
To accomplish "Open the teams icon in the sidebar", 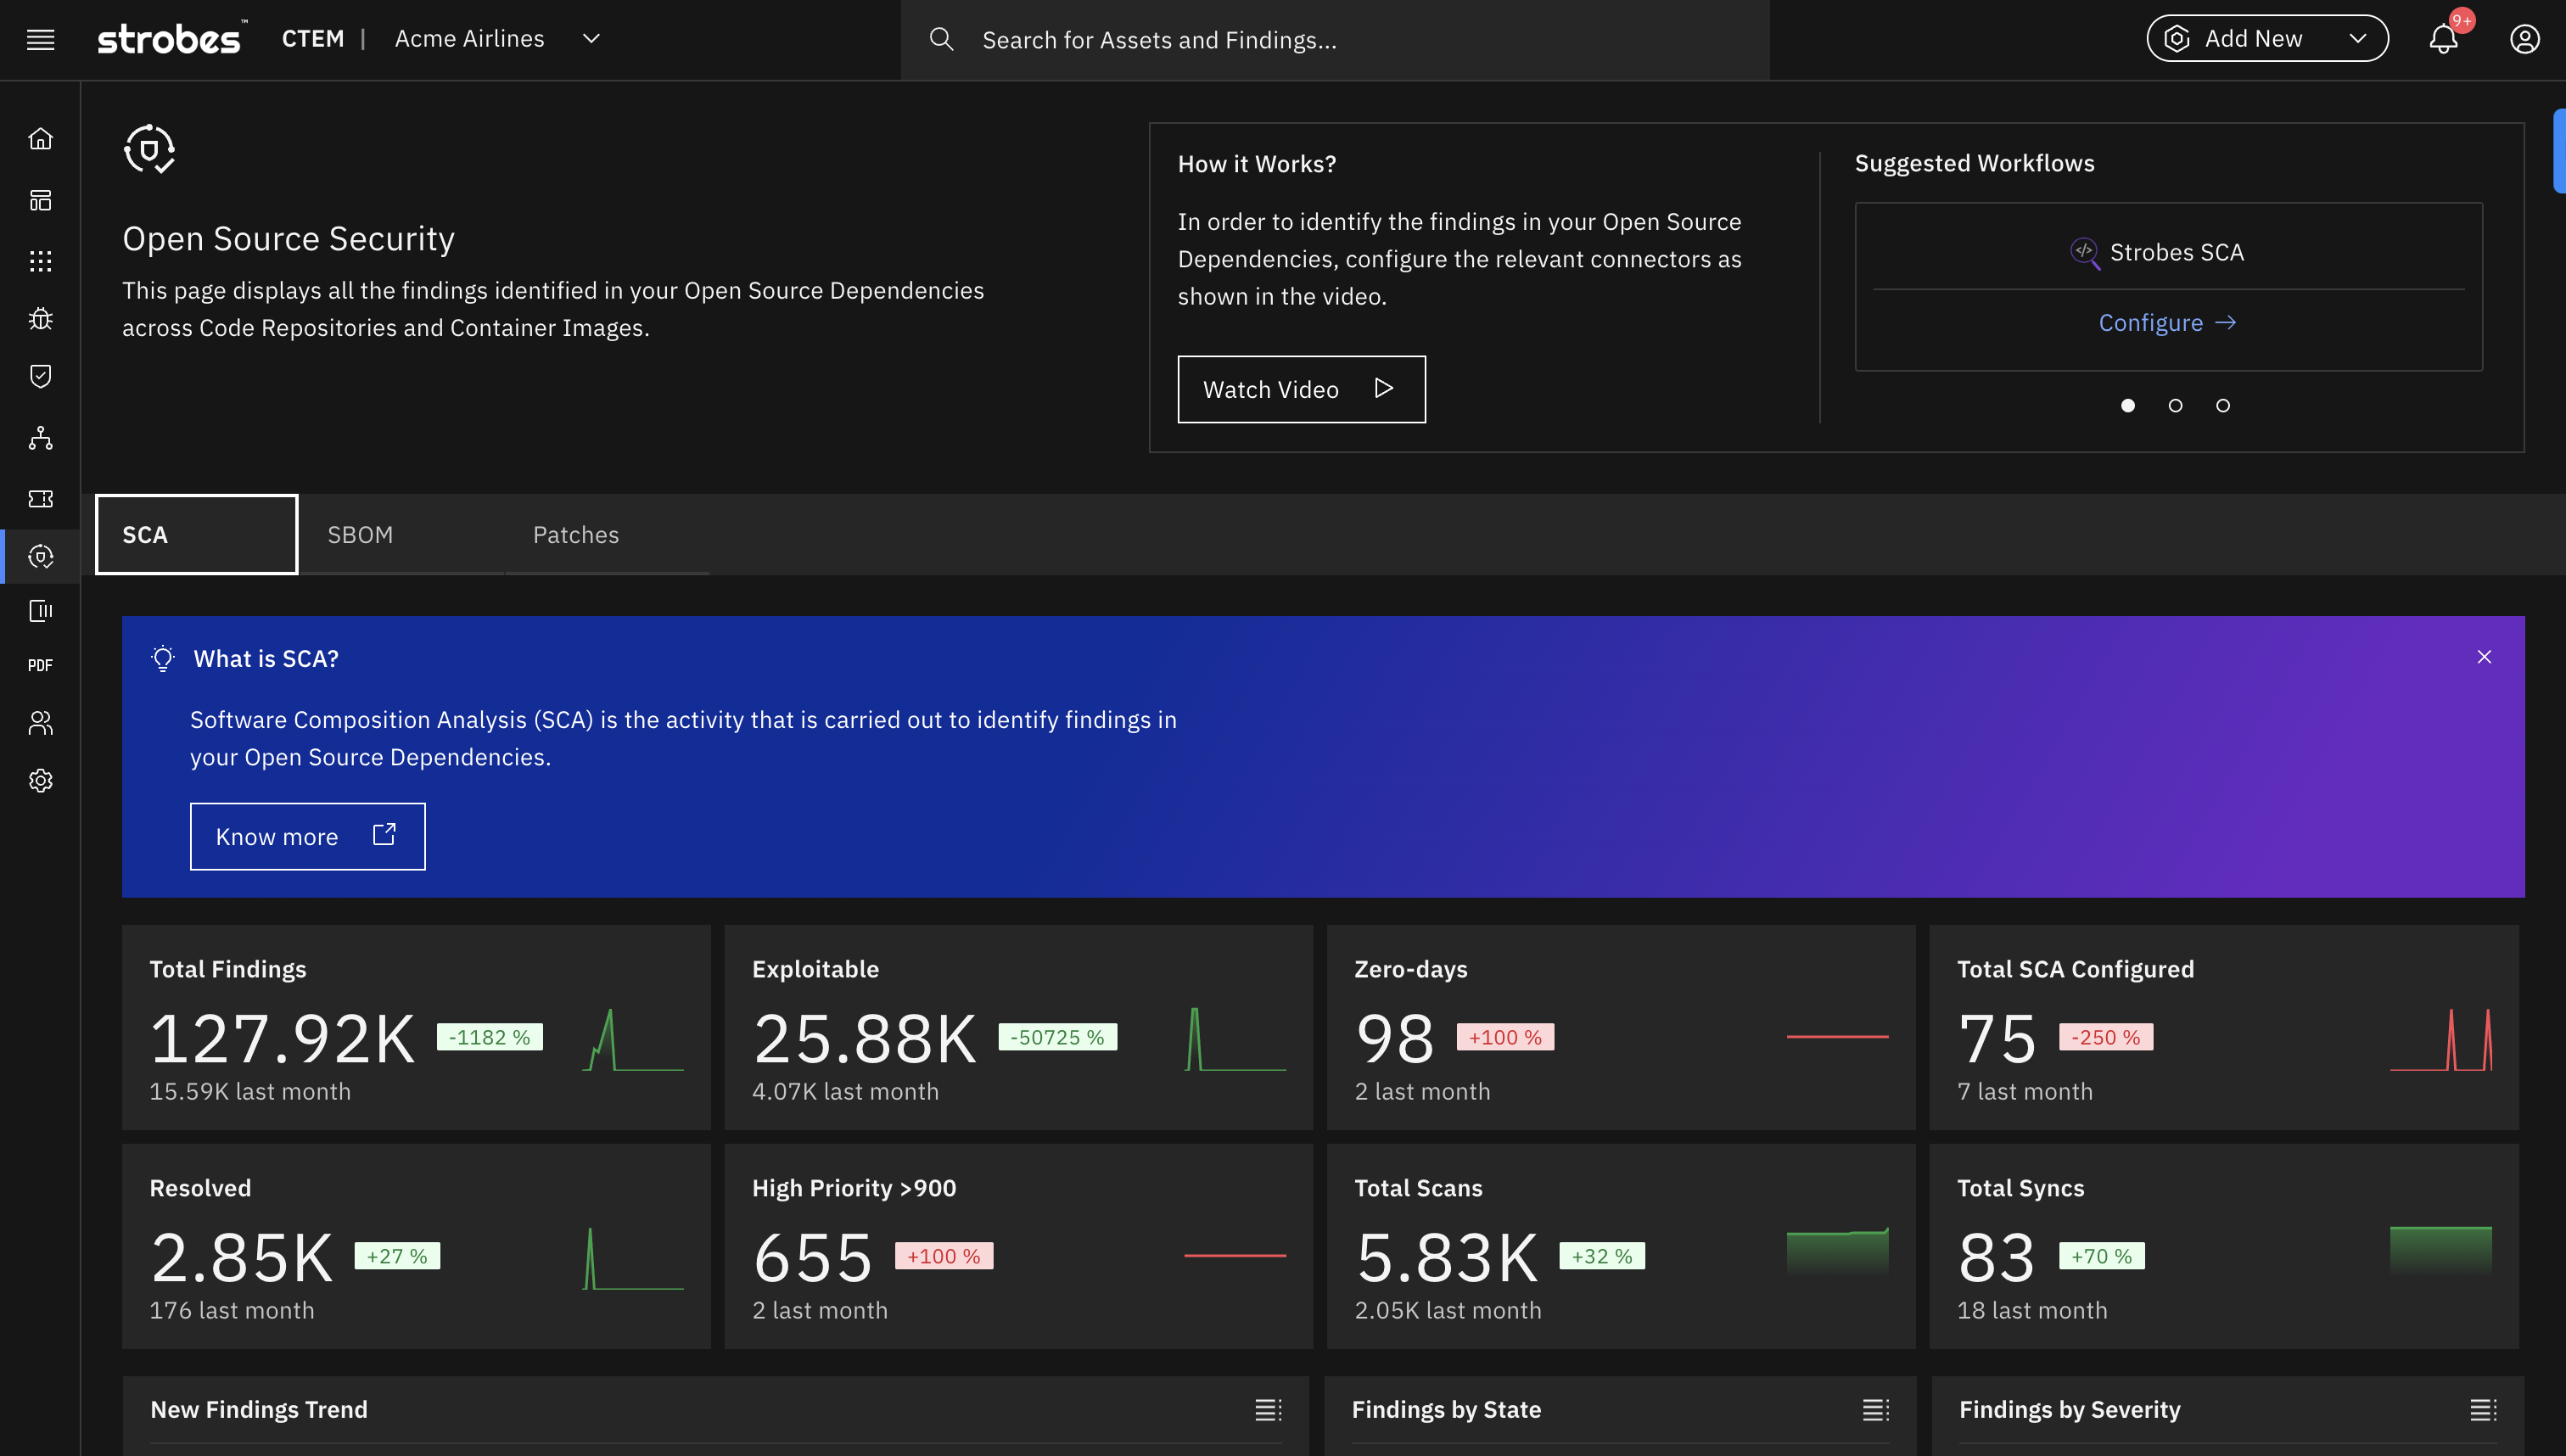I will coord(41,722).
